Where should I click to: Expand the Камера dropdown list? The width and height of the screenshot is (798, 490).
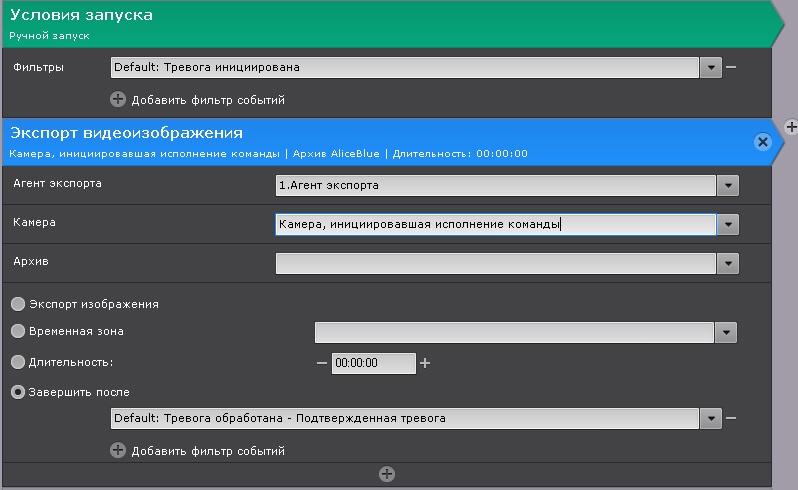728,225
